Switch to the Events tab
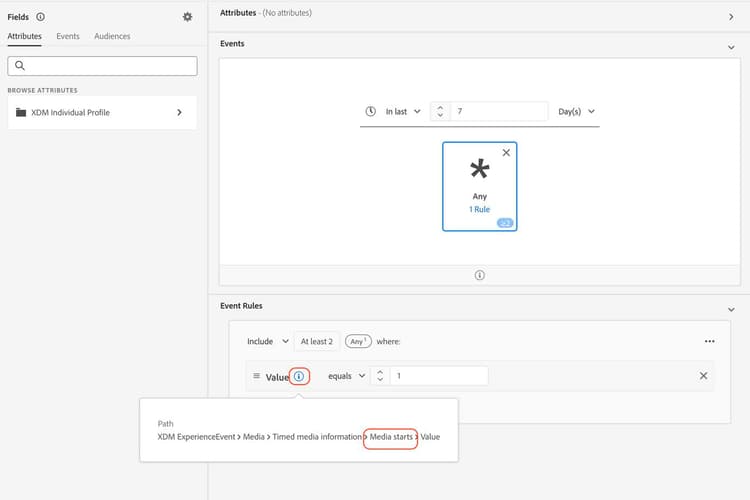This screenshot has width=750, height=500. pyautogui.click(x=68, y=36)
